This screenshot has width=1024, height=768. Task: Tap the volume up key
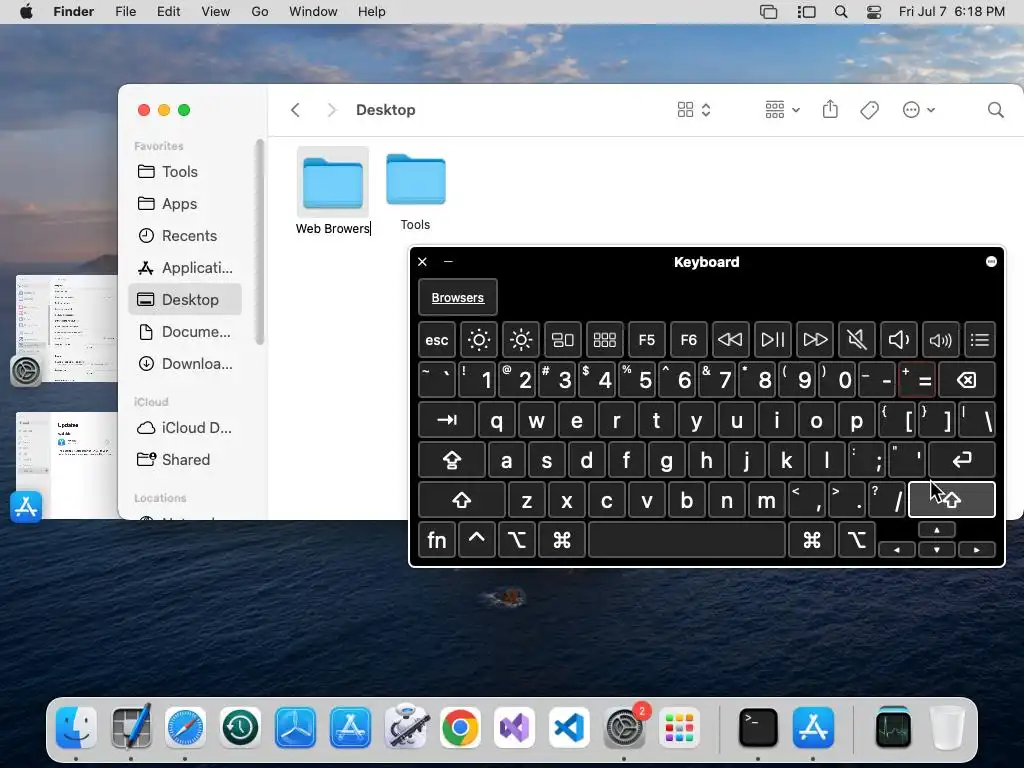[940, 340]
